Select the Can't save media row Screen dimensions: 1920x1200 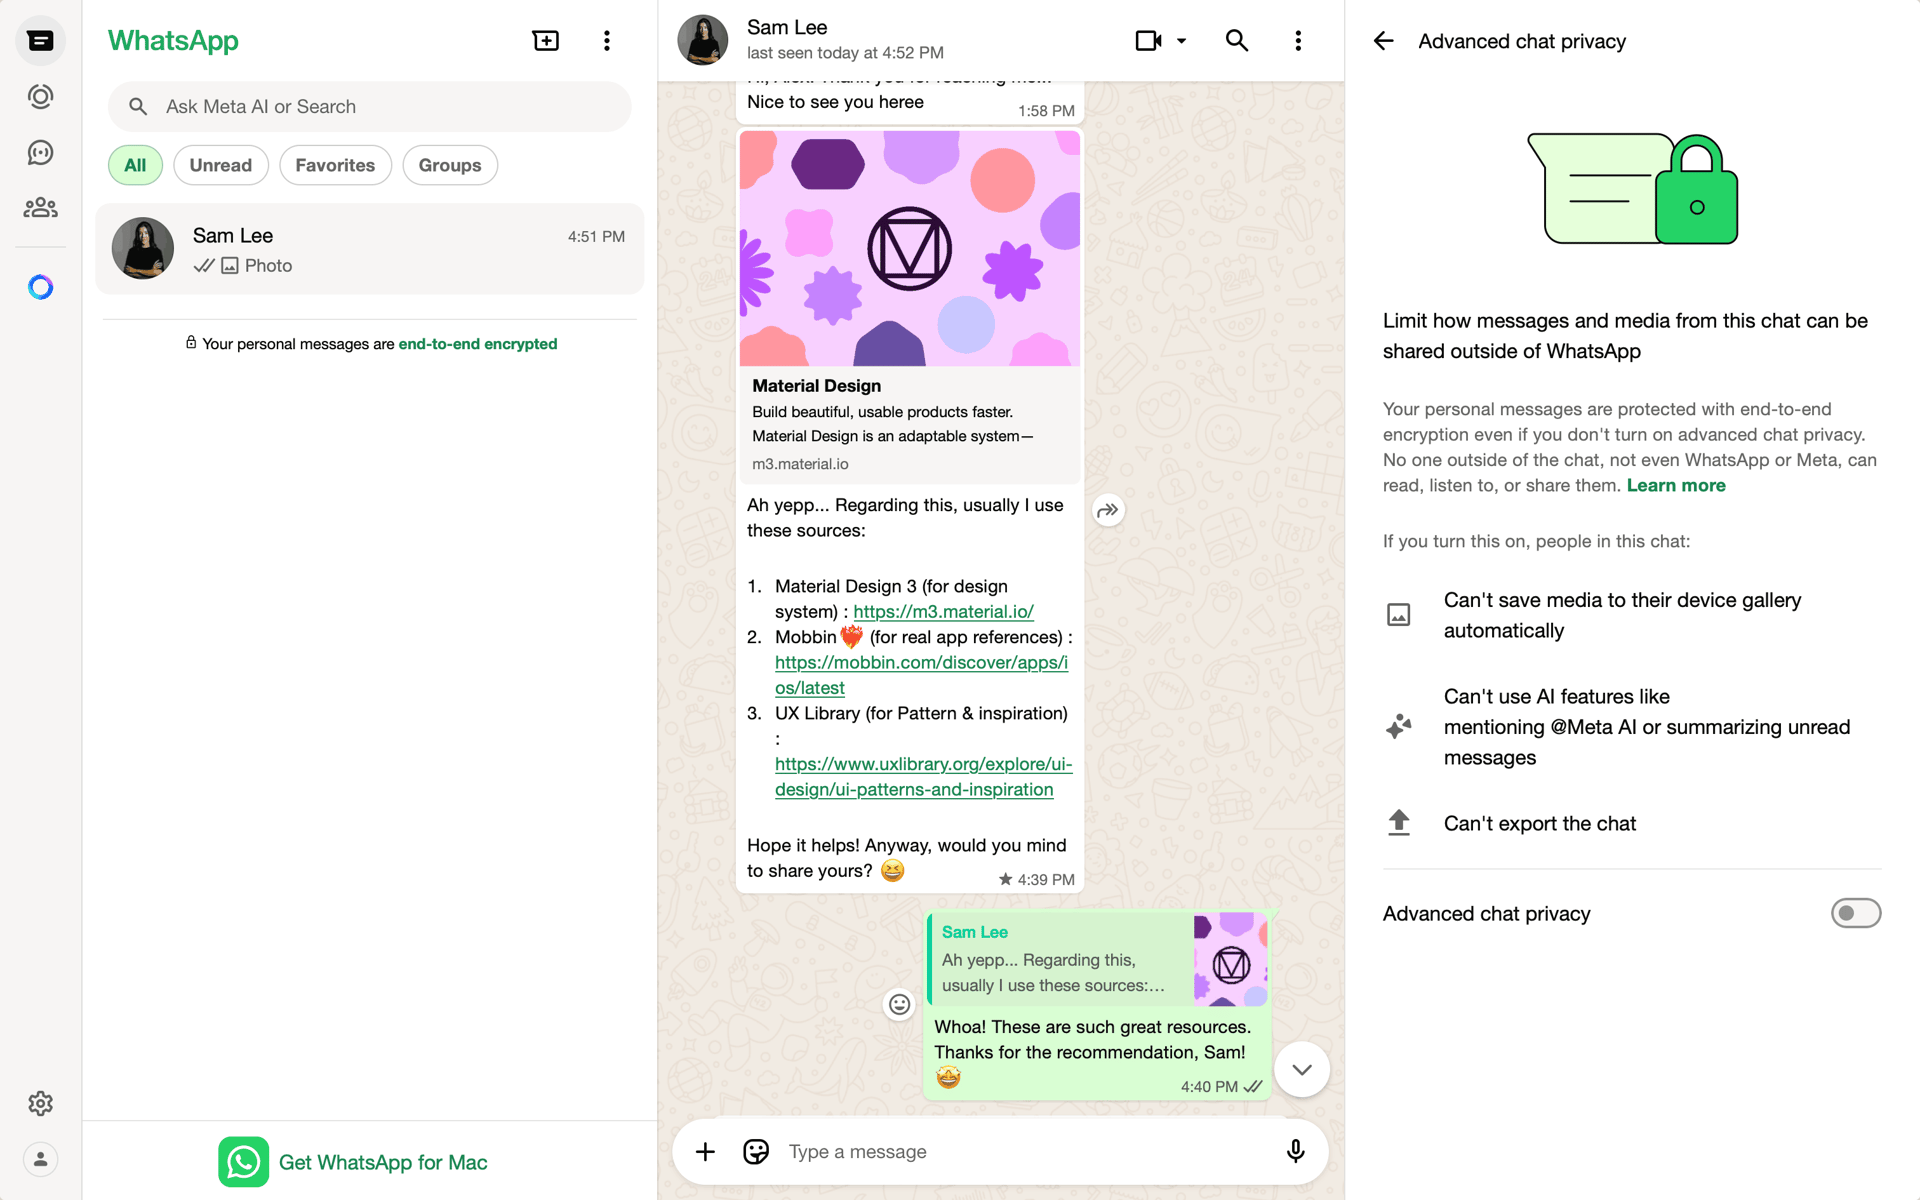click(1632, 615)
